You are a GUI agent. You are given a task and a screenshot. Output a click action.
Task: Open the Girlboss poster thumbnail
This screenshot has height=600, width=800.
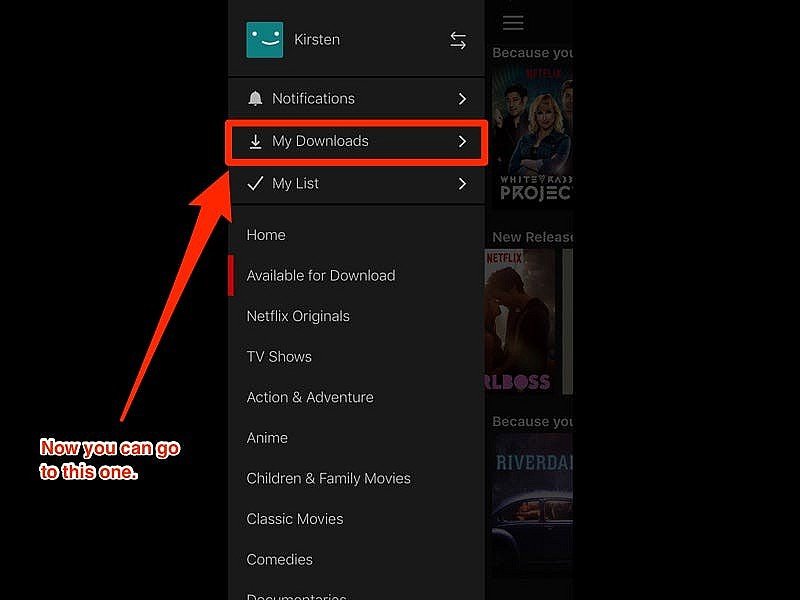pos(519,321)
